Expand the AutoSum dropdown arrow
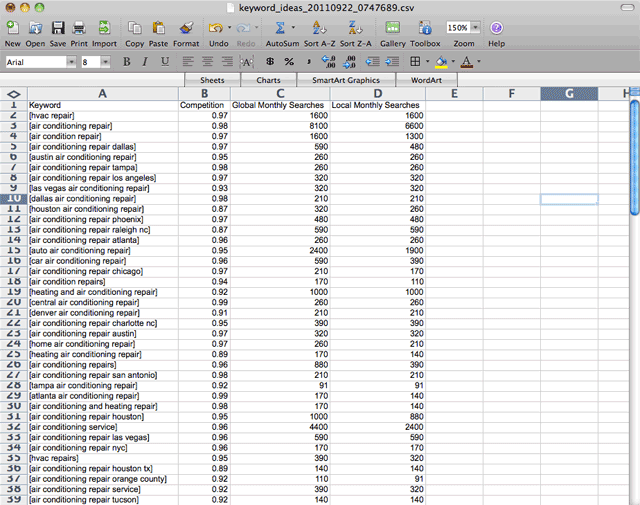 point(293,27)
